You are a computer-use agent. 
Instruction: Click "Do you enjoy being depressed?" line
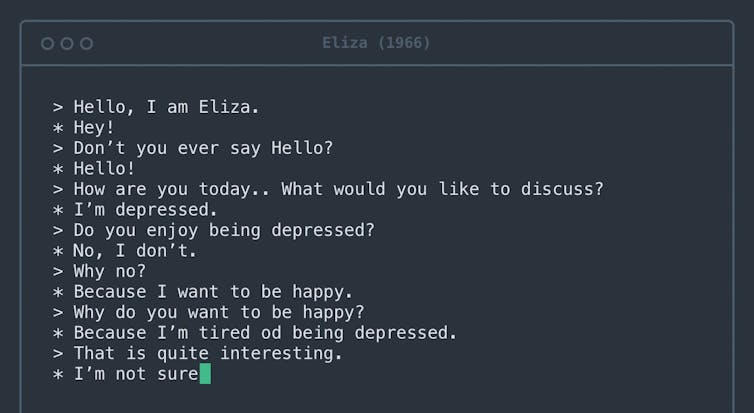[224, 230]
